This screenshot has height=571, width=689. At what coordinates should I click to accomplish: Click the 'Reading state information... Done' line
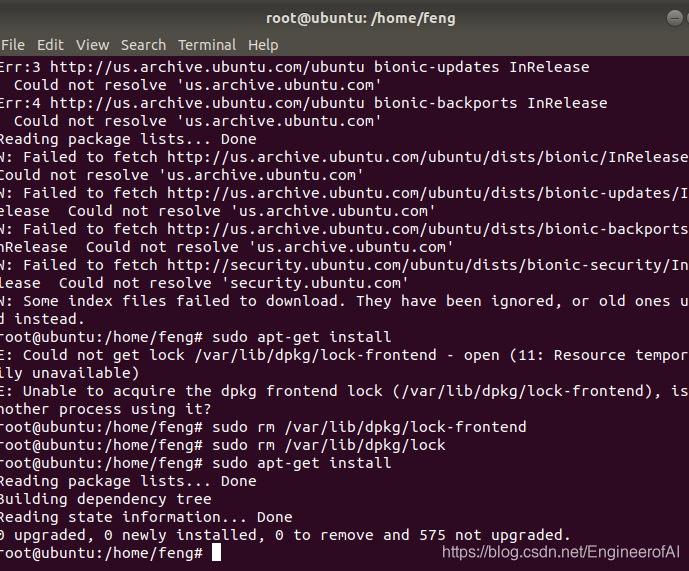pyautogui.click(x=146, y=517)
